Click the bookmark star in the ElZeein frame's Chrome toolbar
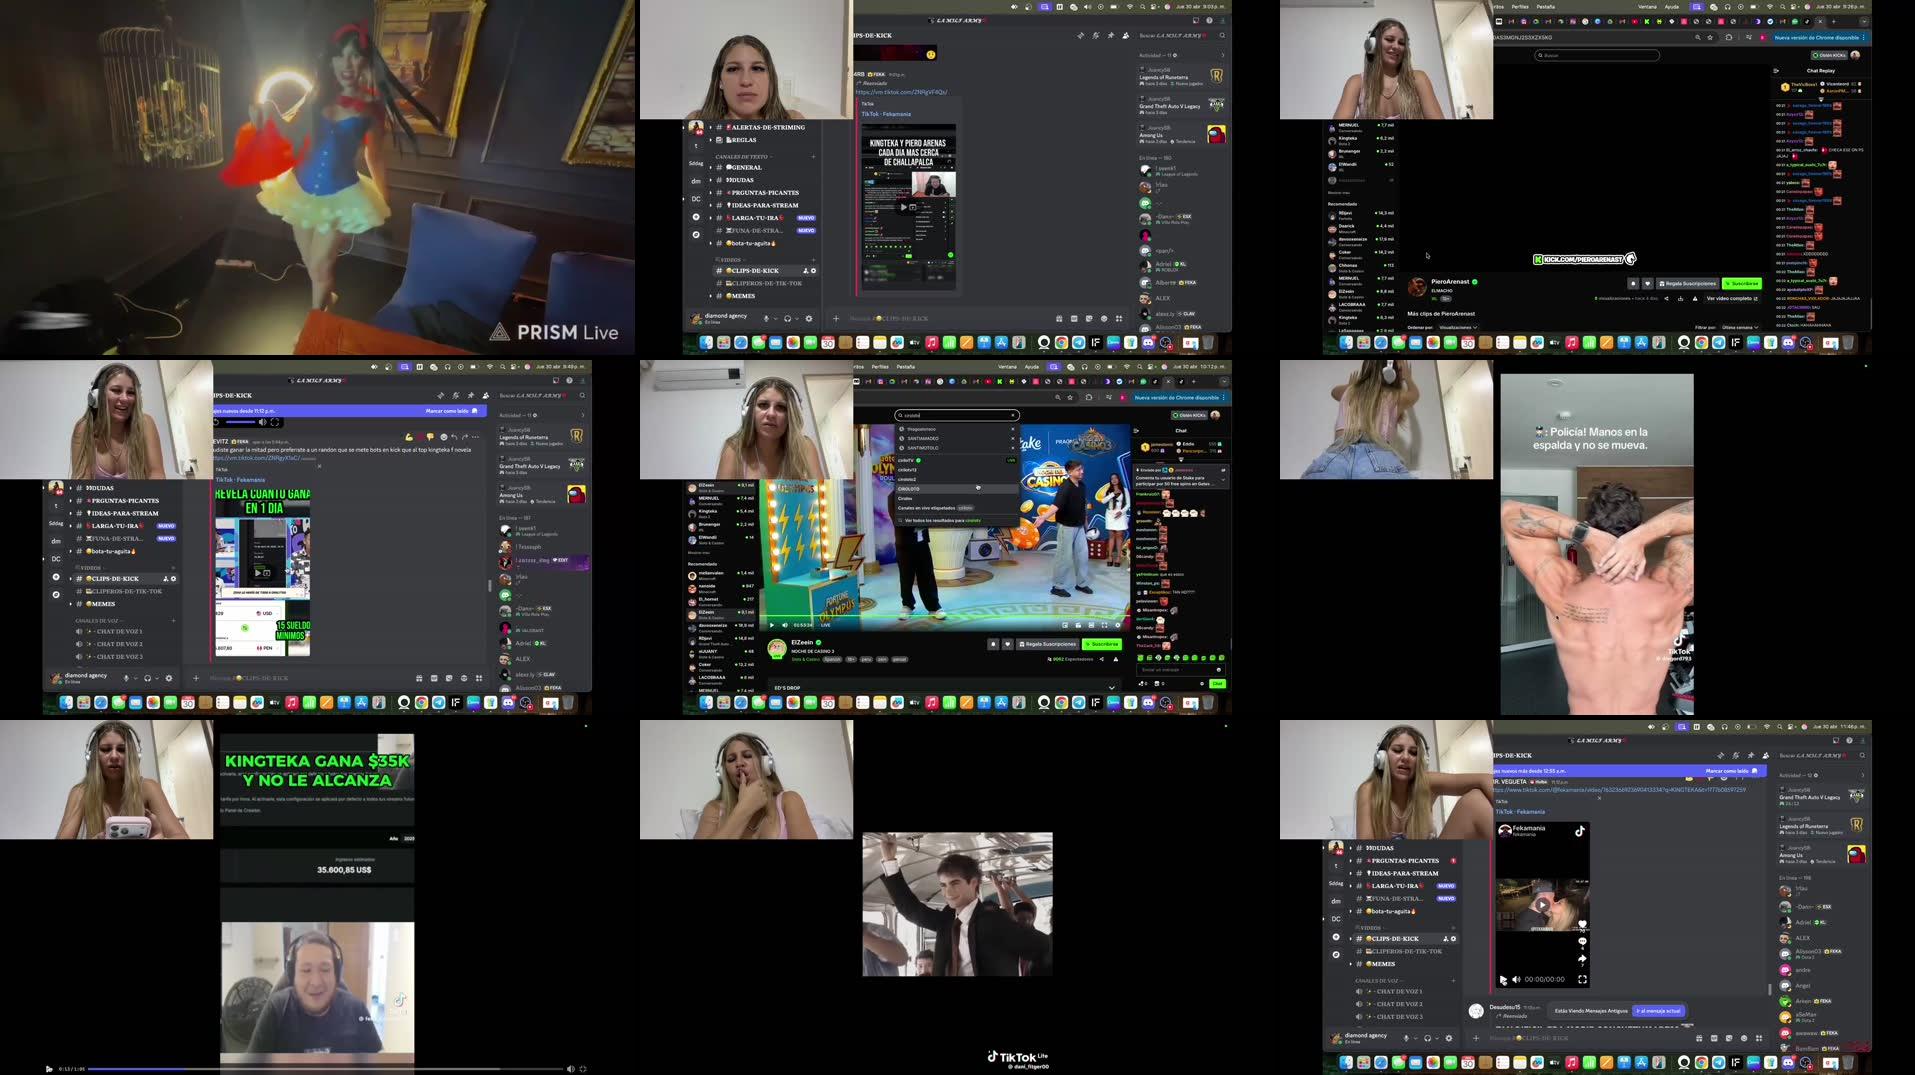Viewport: 1915px width, 1075px height. click(1070, 398)
